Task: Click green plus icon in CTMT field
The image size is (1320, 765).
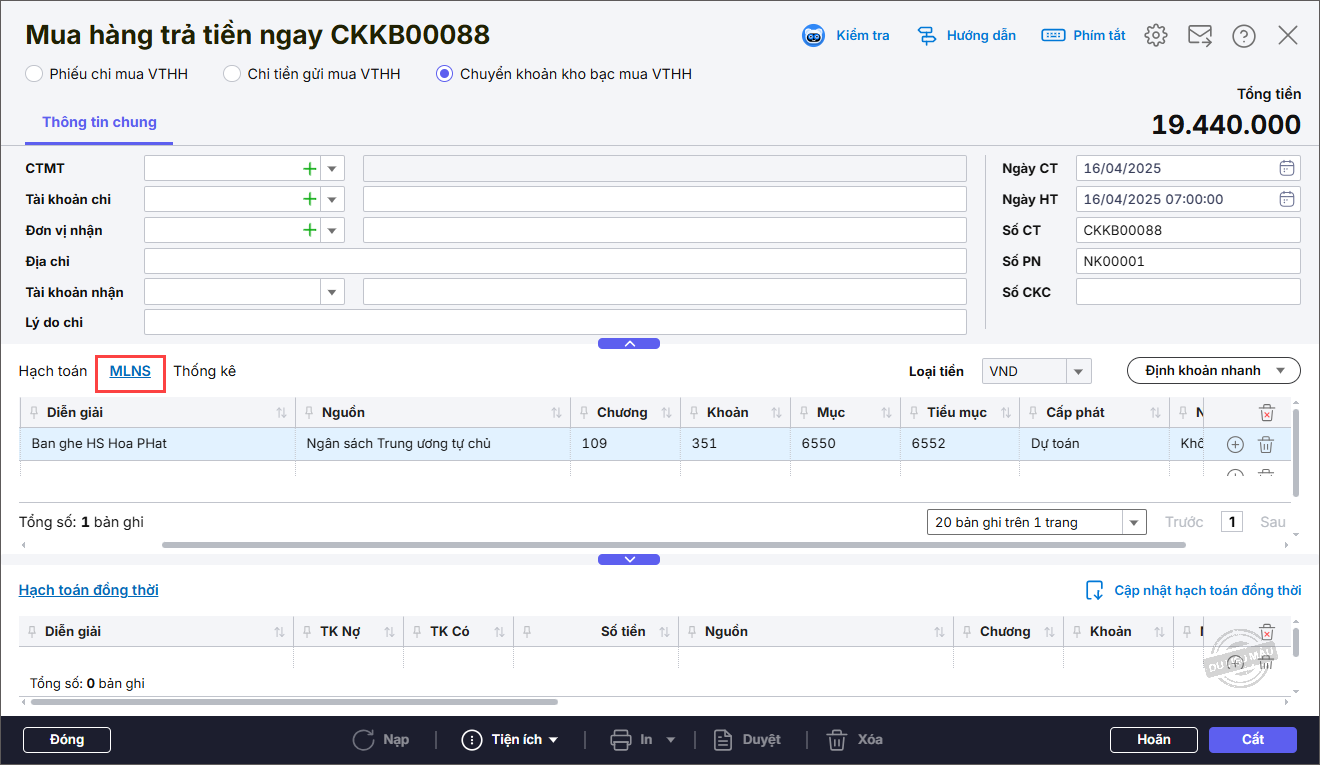Action: click(310, 169)
